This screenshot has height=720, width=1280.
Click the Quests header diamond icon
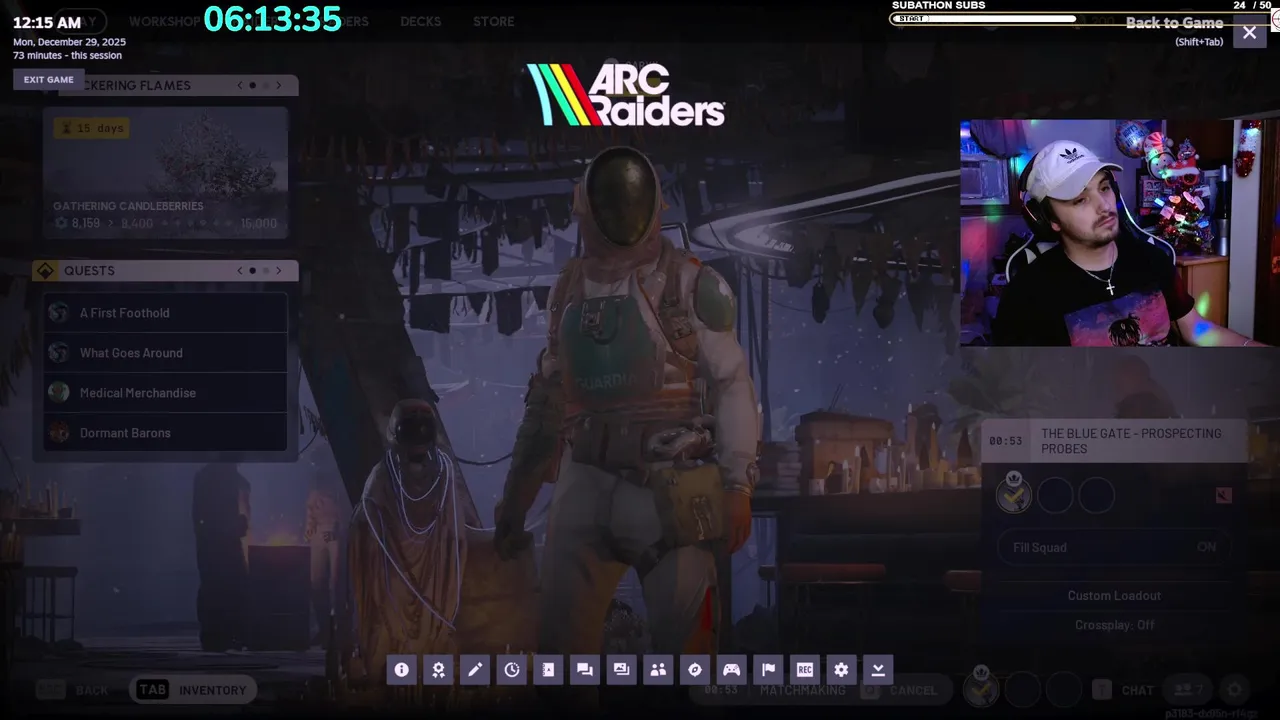pos(45,271)
